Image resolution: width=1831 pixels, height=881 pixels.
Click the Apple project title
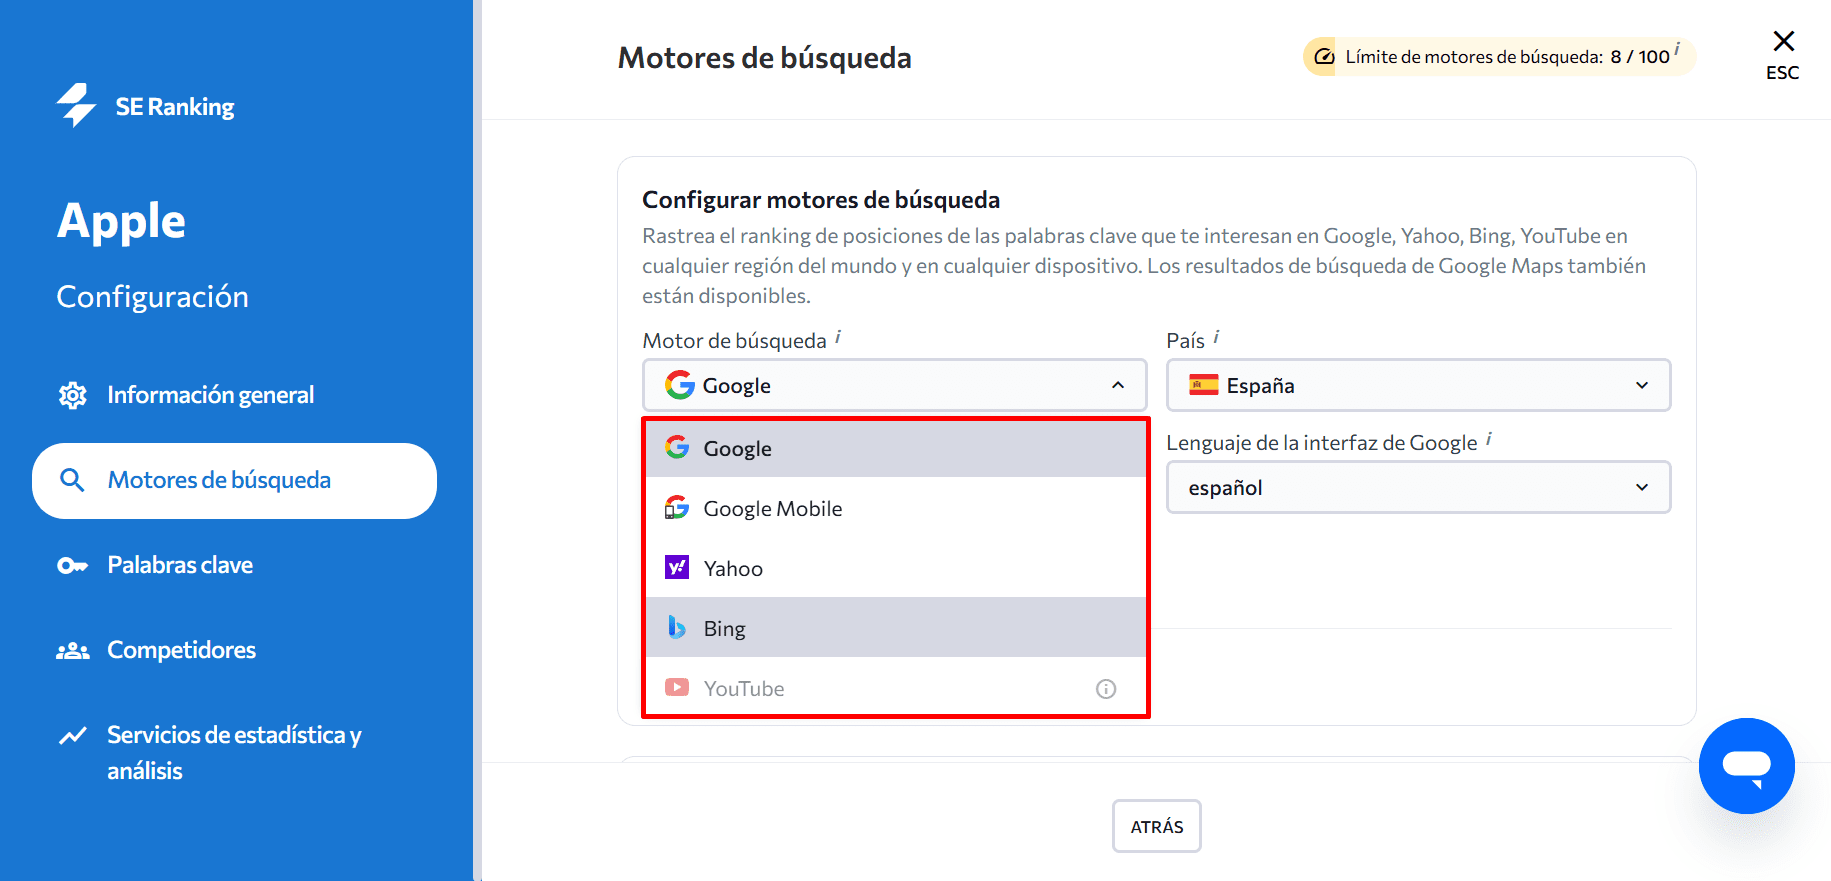[121, 222]
